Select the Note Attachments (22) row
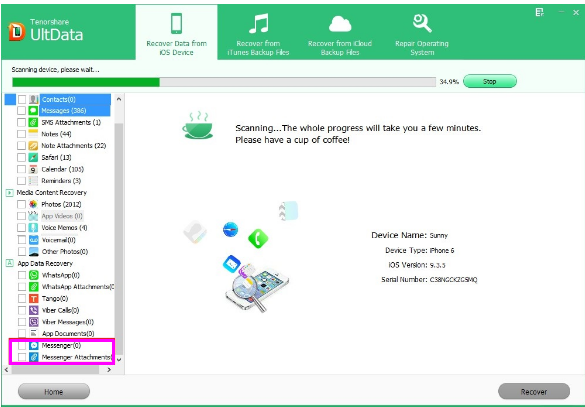585x407 pixels. [73, 145]
